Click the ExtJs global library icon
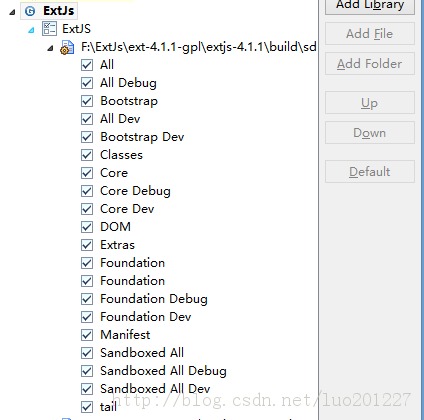This screenshot has width=424, height=420. (x=30, y=11)
